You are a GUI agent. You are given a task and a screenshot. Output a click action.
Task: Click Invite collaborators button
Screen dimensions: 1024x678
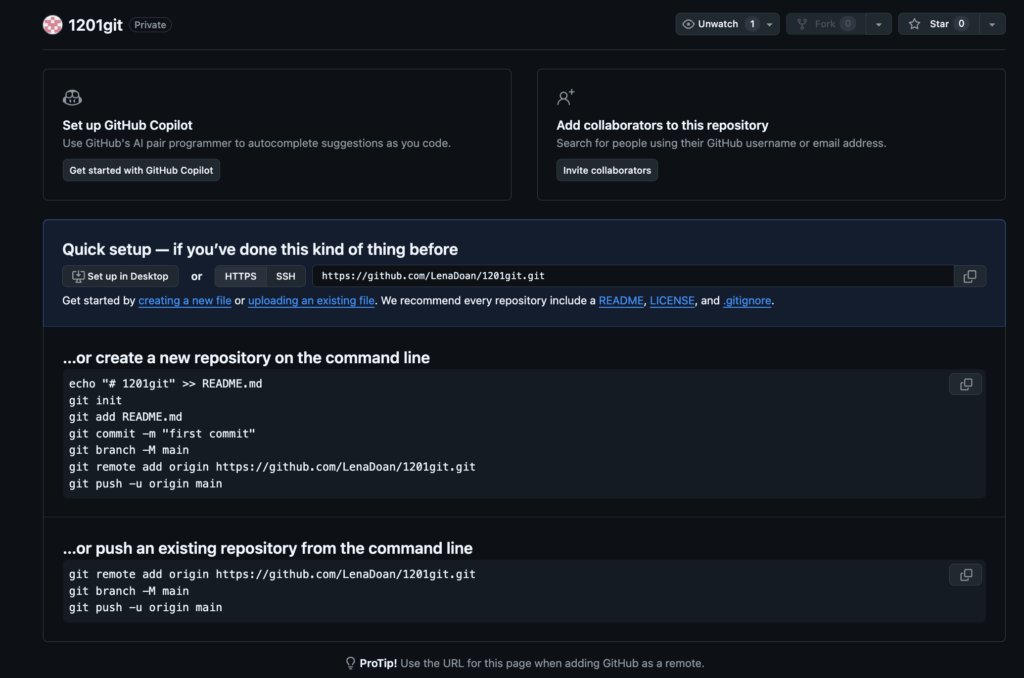[x=607, y=170]
